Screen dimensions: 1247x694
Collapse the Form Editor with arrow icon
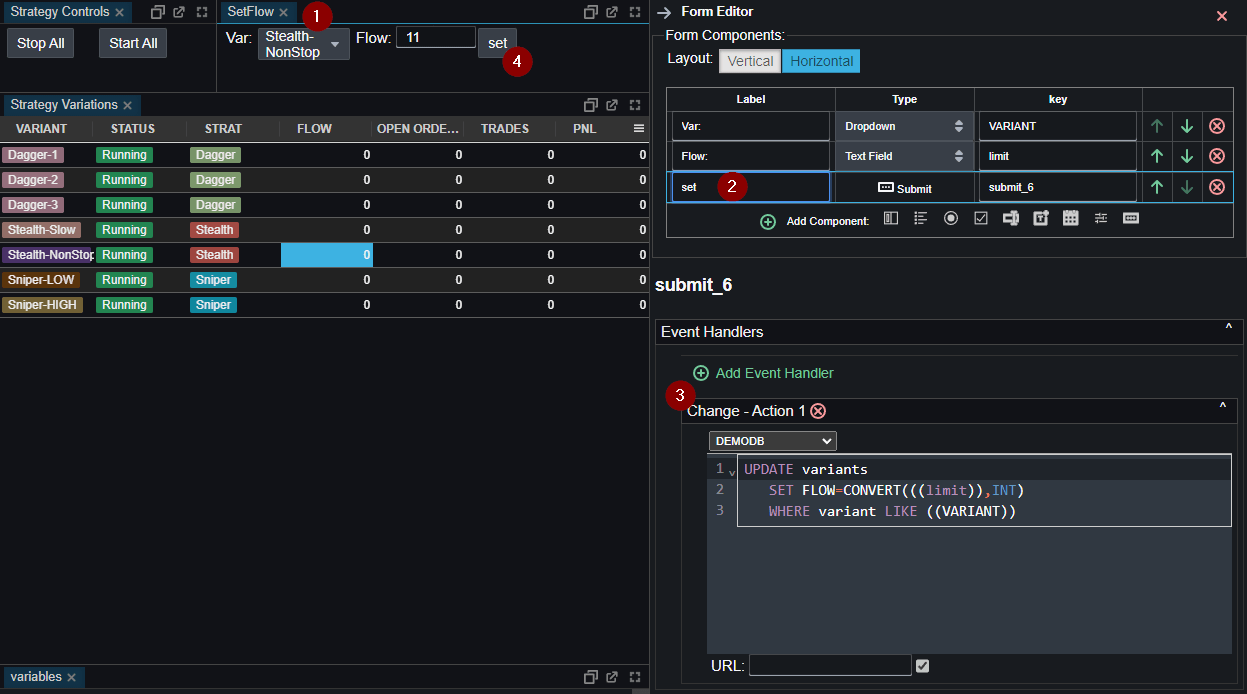pyautogui.click(x=664, y=13)
